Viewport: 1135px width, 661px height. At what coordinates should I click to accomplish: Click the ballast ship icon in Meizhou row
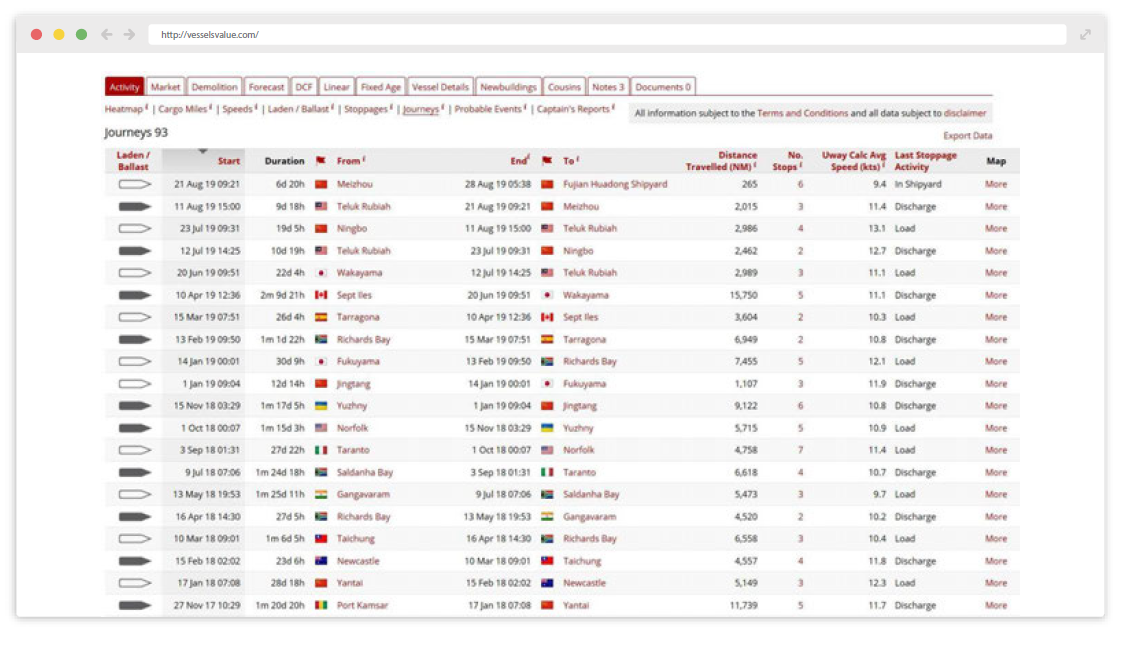(x=134, y=184)
